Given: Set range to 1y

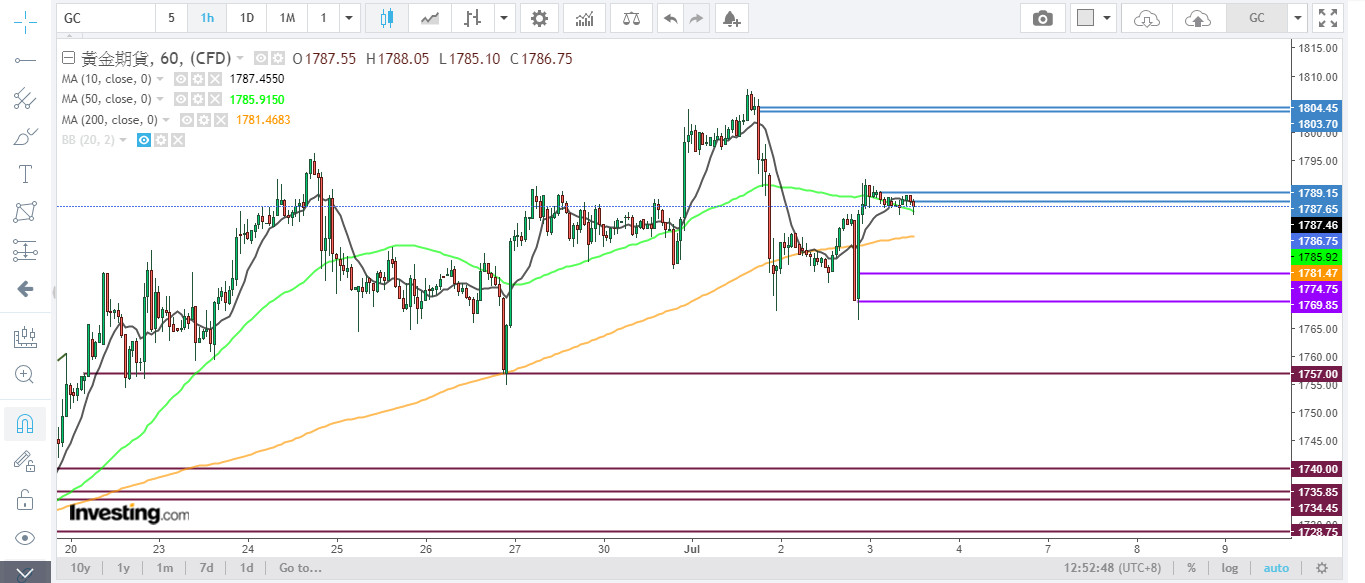Looking at the screenshot, I should (123, 568).
